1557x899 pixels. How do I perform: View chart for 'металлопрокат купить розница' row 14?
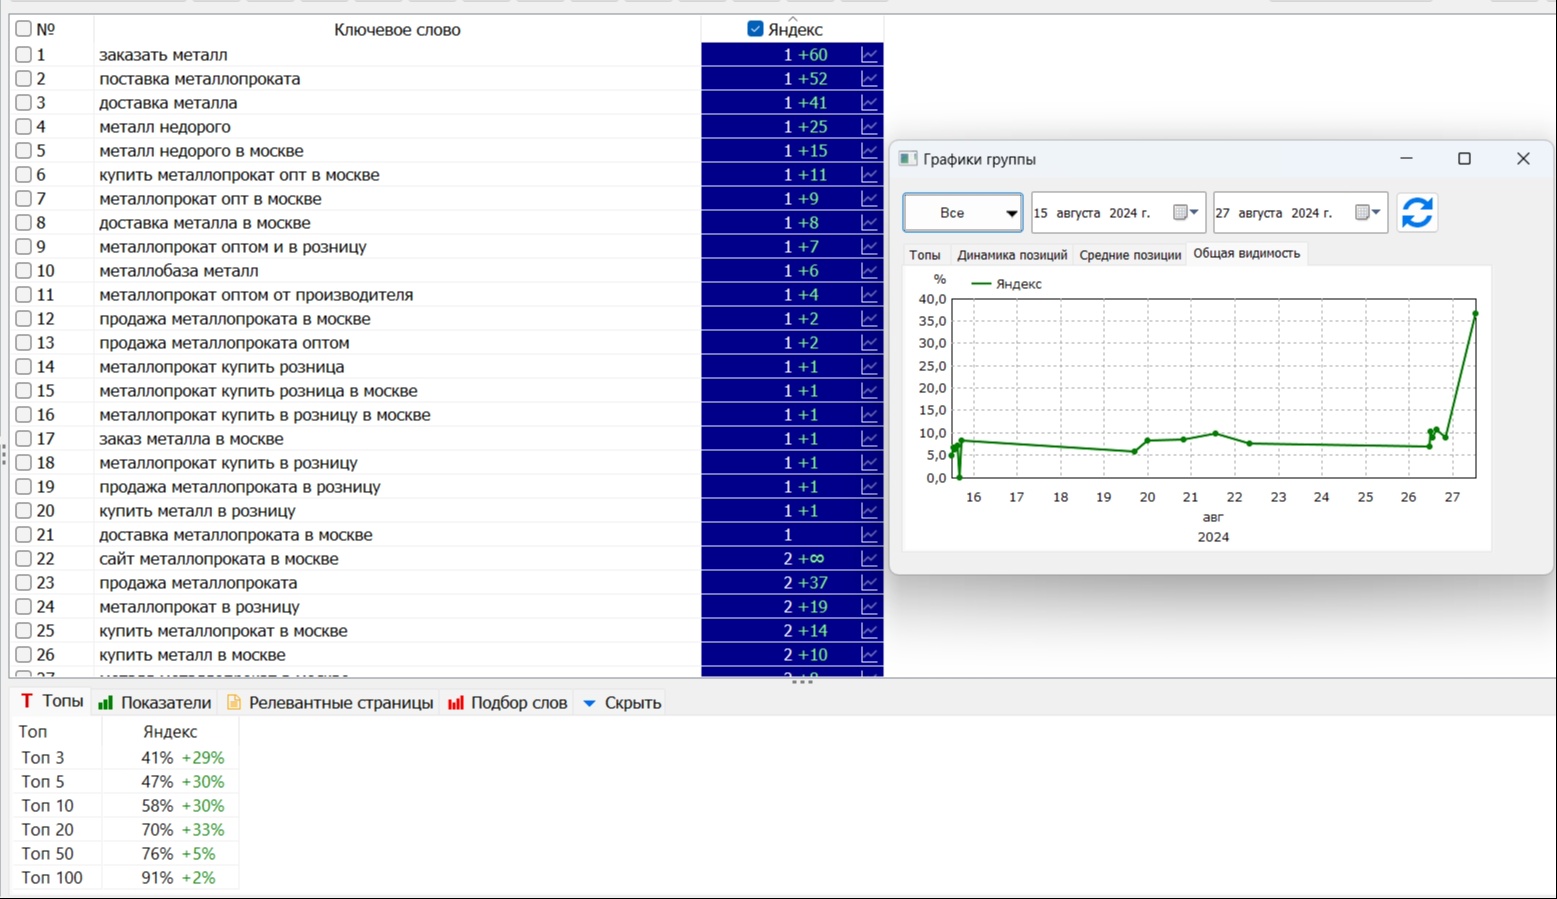coord(869,367)
